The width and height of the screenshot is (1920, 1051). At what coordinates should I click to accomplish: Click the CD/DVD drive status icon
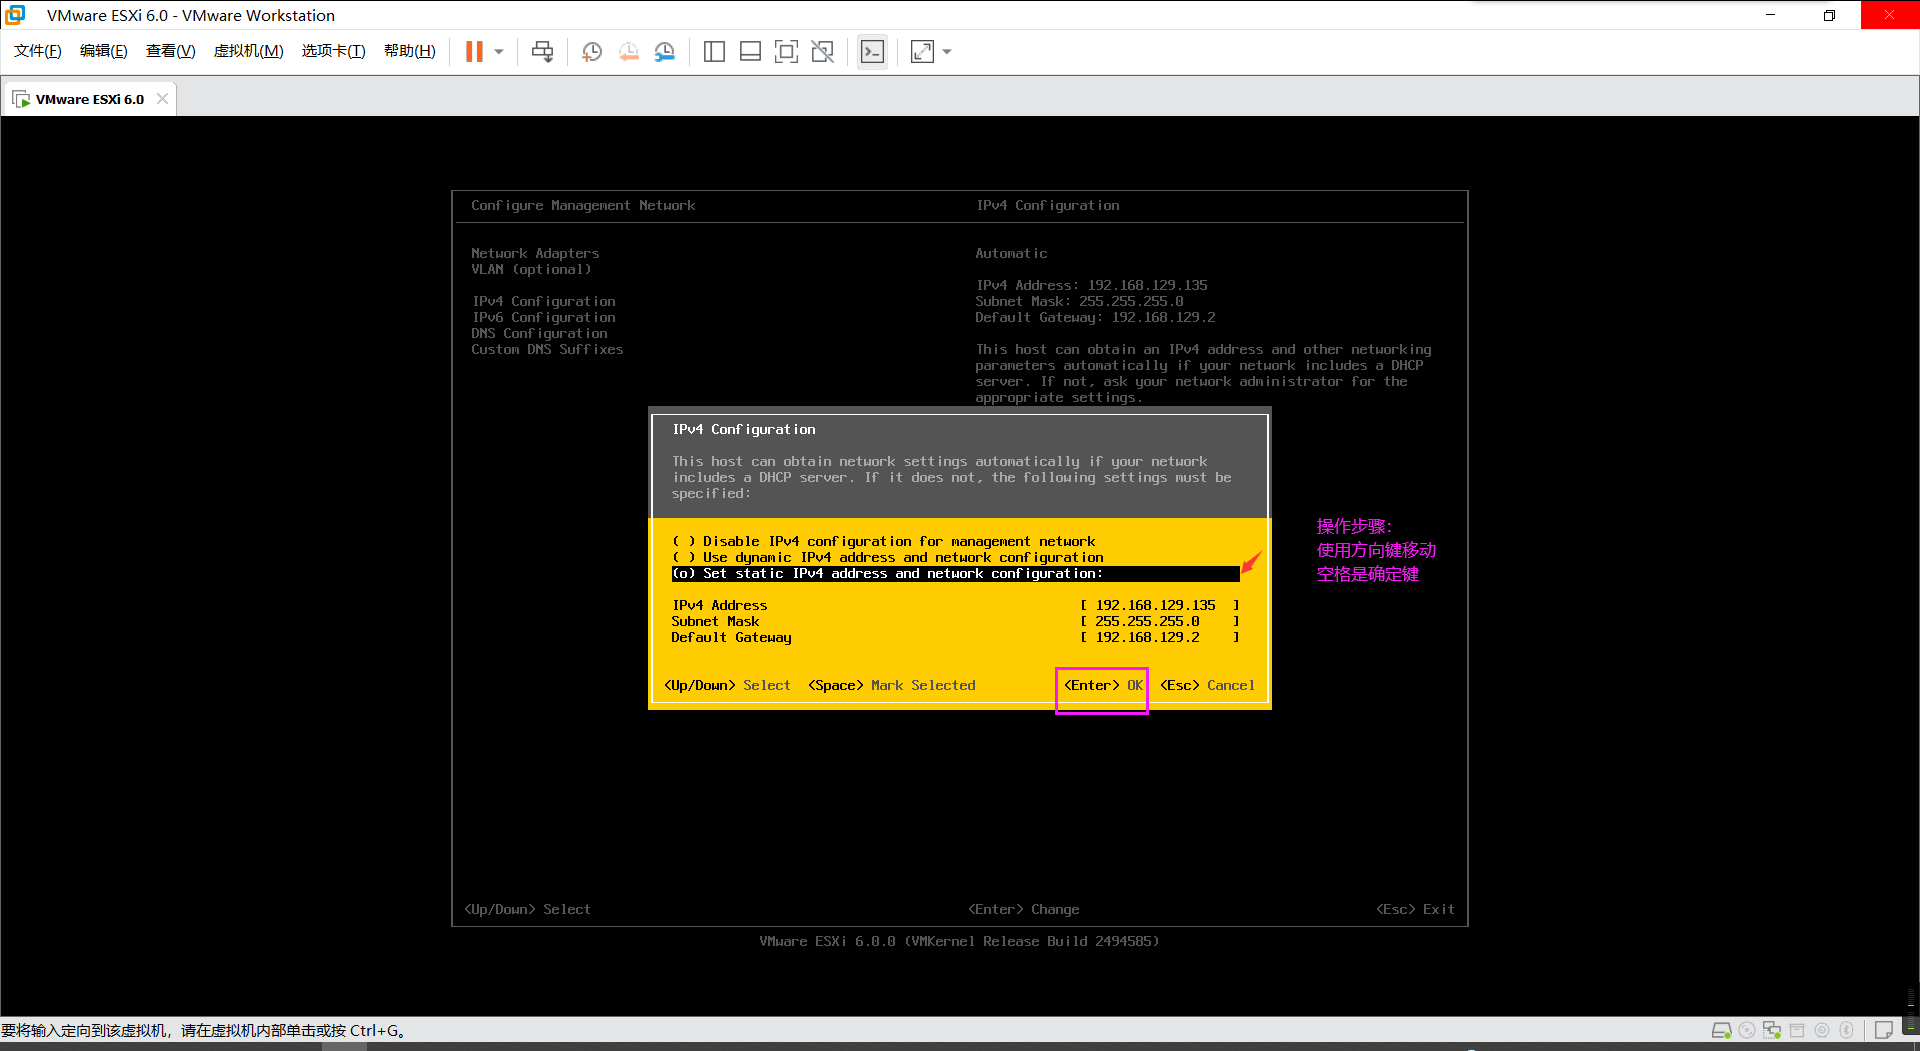pos(1747,1030)
